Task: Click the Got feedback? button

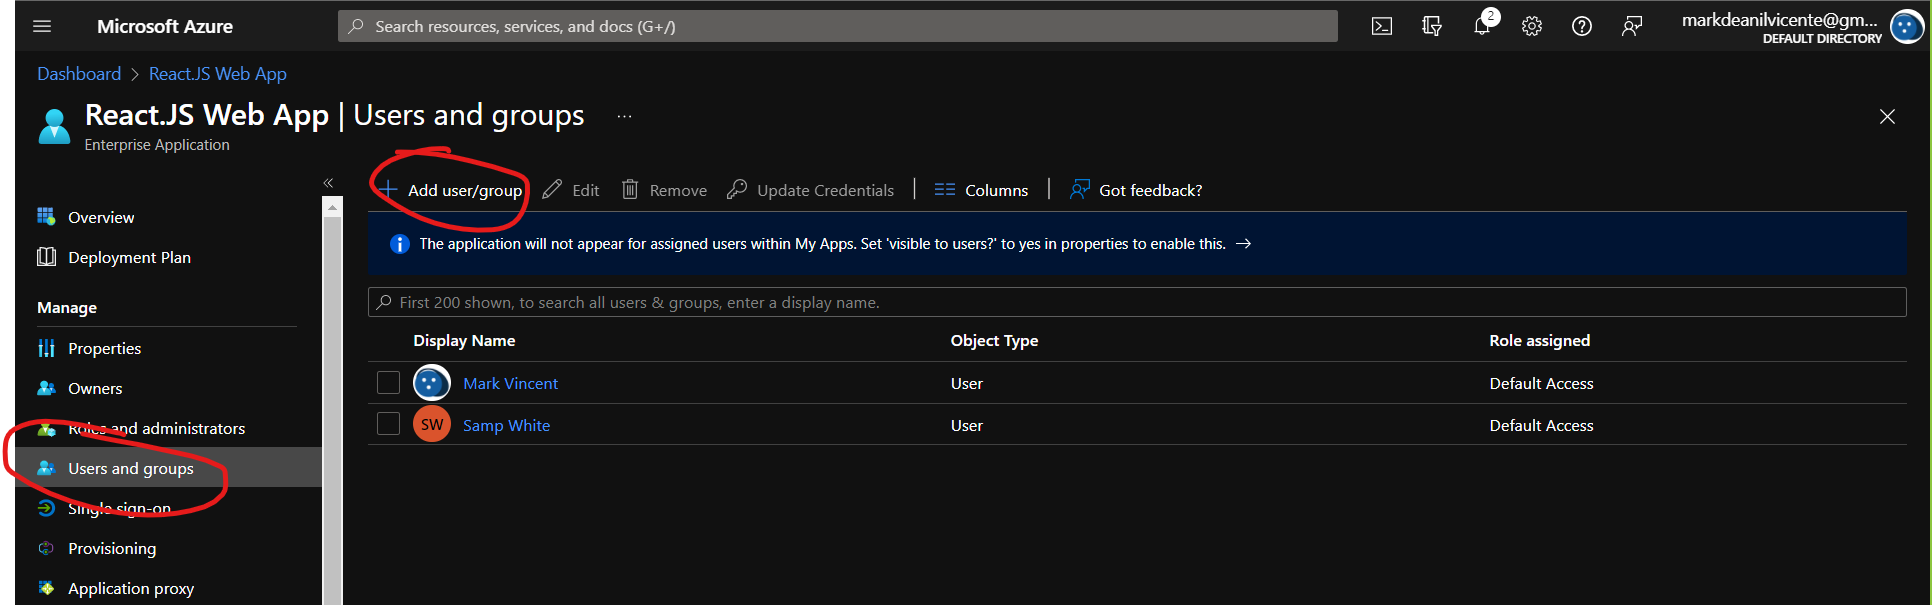Action: [x=1136, y=190]
